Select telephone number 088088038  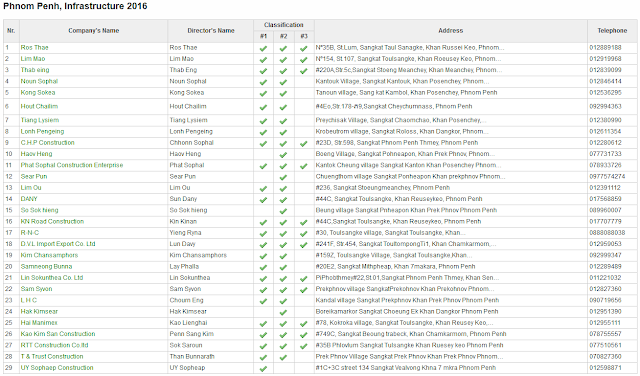607,233
